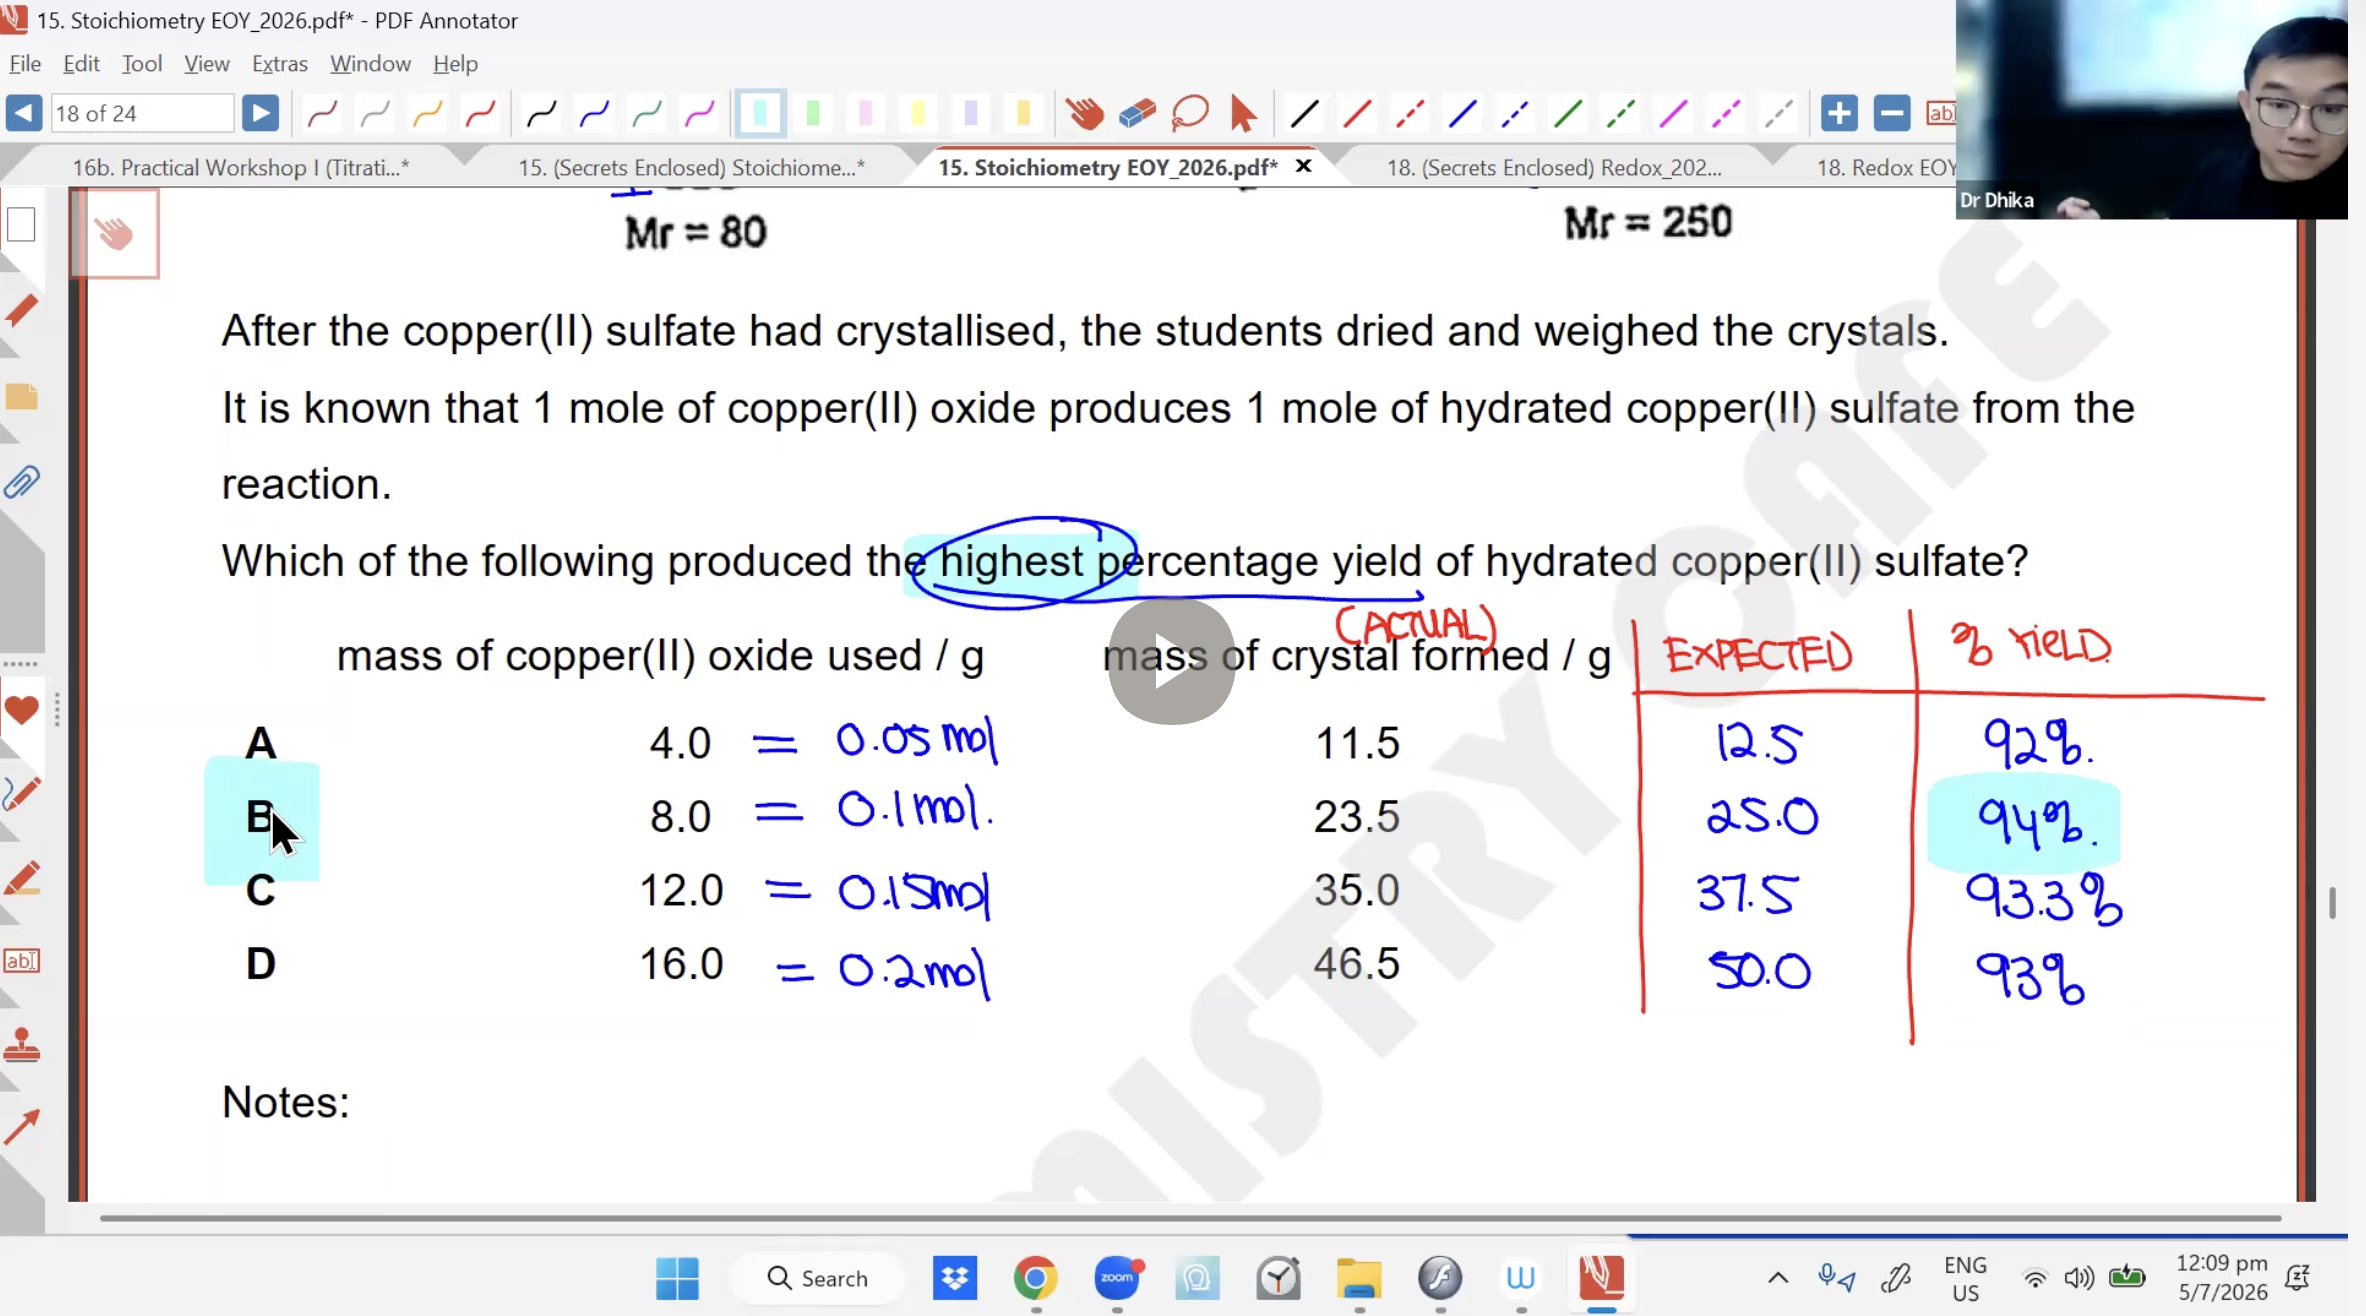2366x1316 pixels.
Task: Open the Tool menu
Action: click(142, 64)
